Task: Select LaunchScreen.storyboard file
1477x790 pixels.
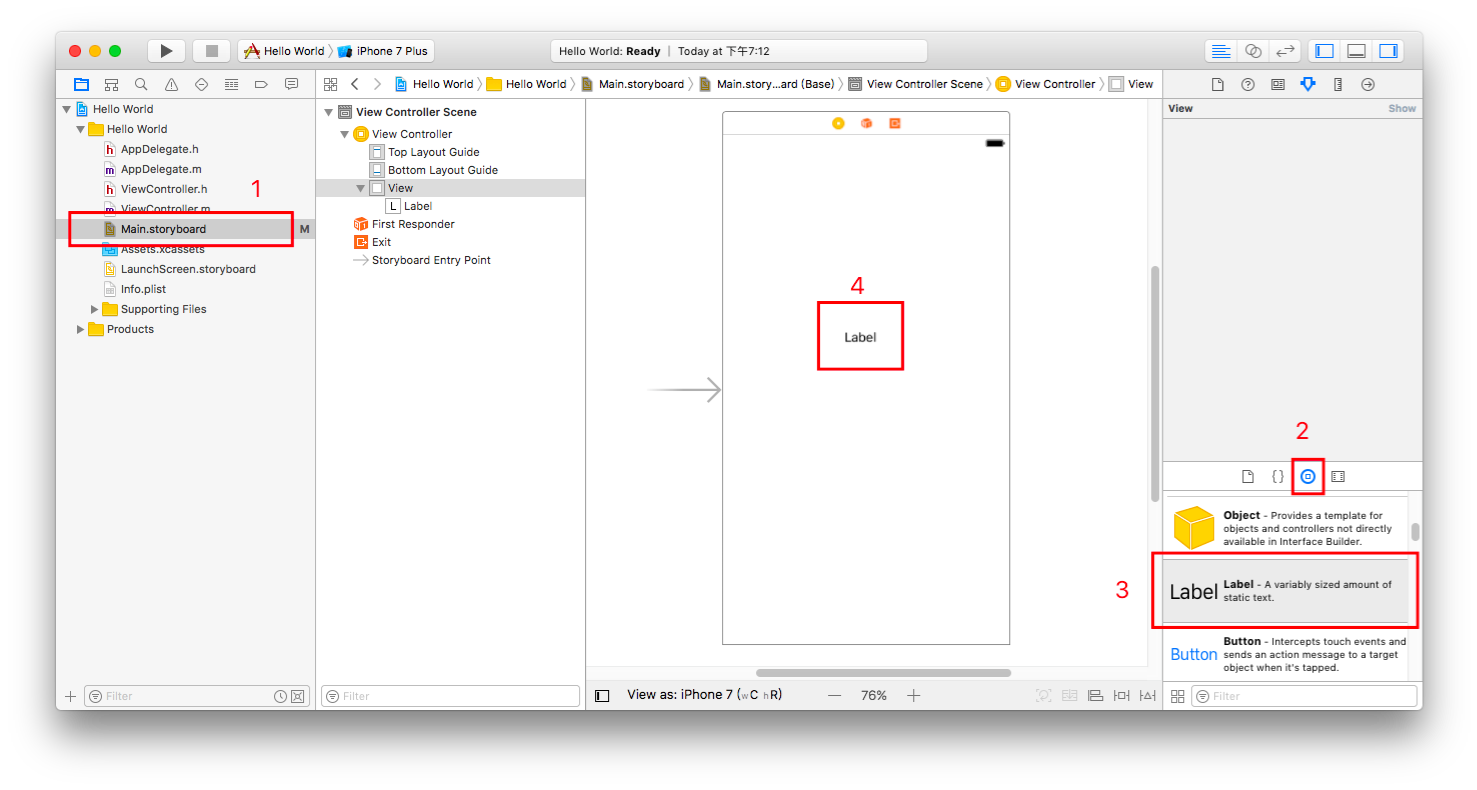Action: pyautogui.click(x=187, y=269)
